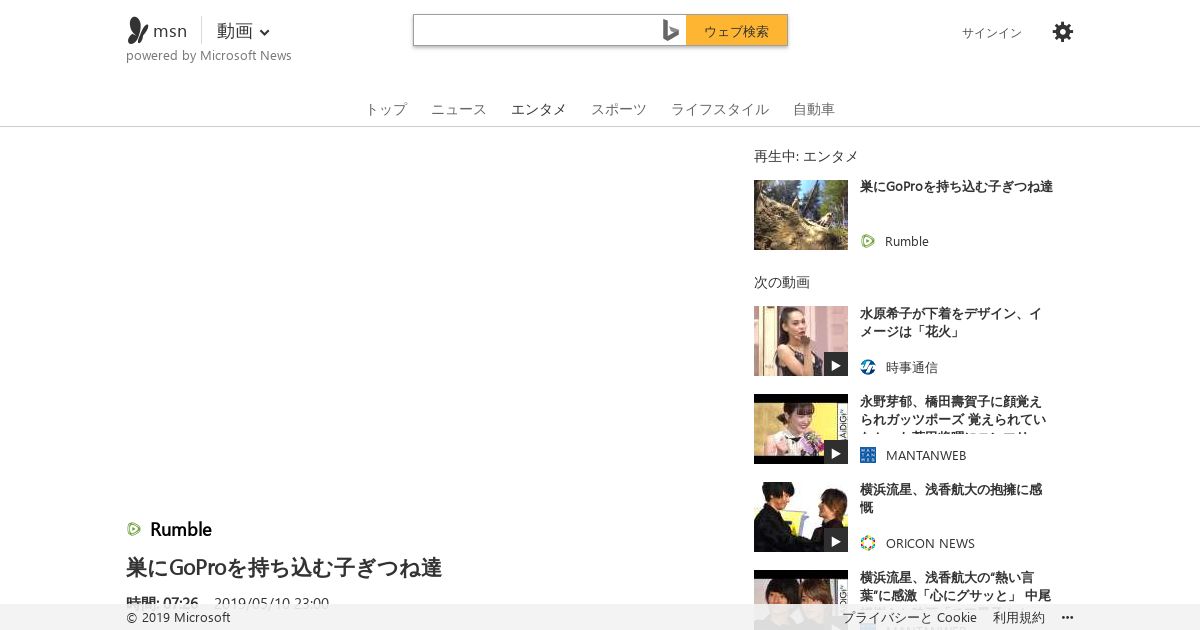Go to the ニュース tab
The image size is (1200, 630).
point(459,109)
